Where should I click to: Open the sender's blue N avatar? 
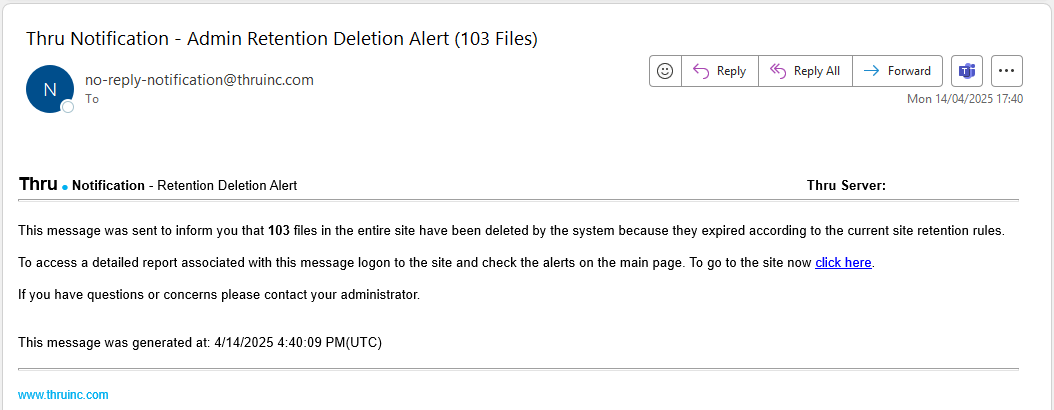coord(49,89)
